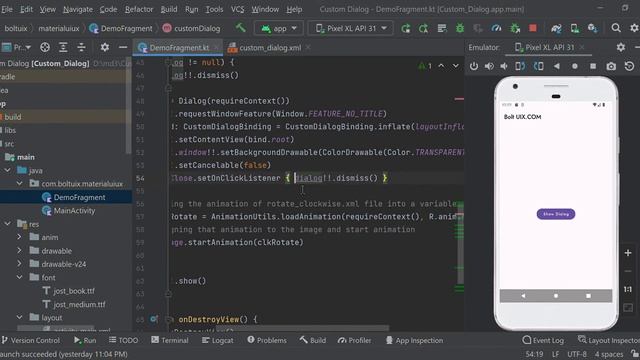Go to next highlighted error arrow

pyautogui.click(x=456, y=66)
